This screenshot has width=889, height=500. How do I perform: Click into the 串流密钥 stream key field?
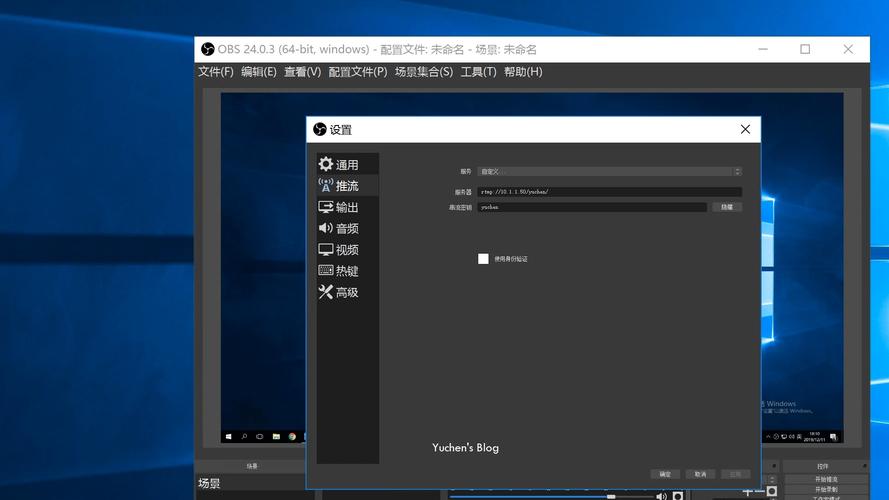point(592,207)
